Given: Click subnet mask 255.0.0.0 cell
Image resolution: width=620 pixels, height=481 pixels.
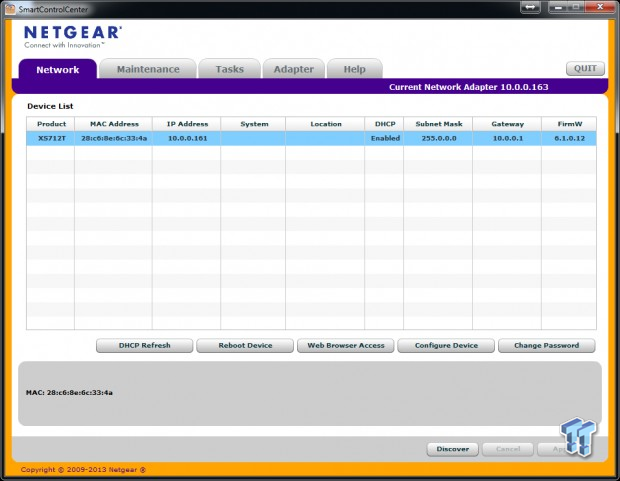Looking at the screenshot, I should point(438,138).
